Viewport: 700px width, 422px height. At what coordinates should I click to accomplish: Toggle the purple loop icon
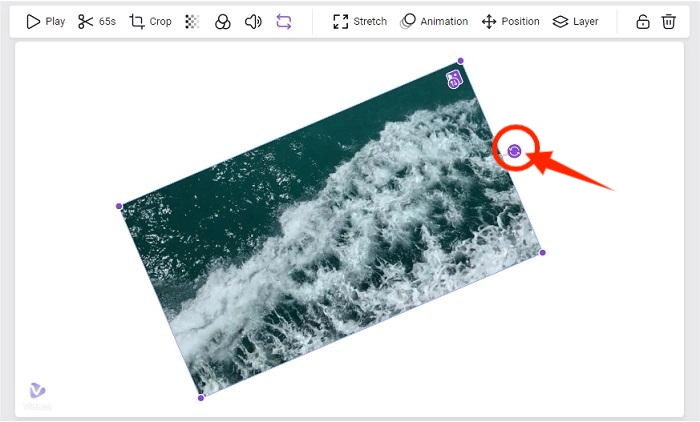[283, 21]
